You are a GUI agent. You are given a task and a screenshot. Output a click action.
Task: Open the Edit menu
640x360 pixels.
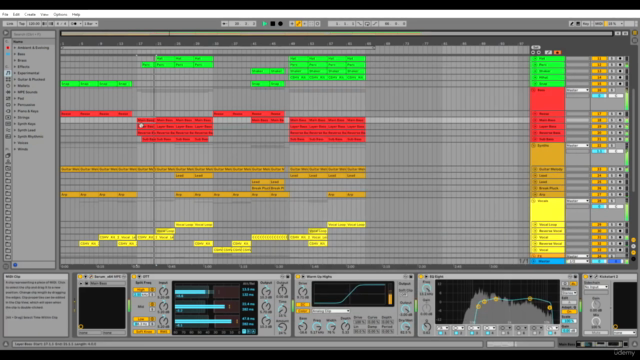coord(16,14)
